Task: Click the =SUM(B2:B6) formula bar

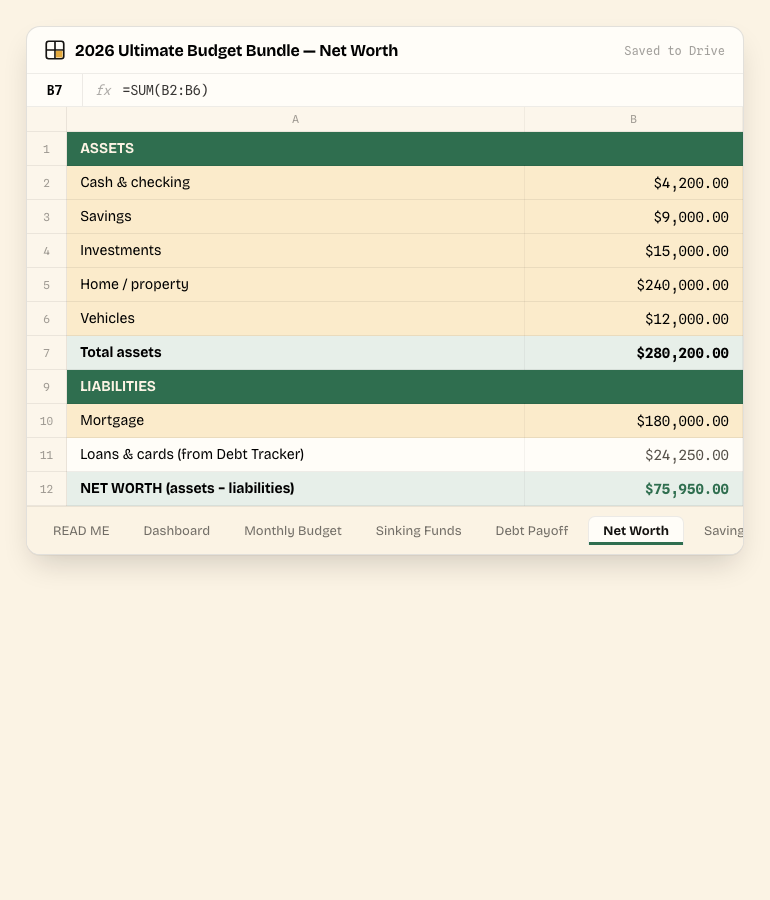Action: (x=413, y=90)
